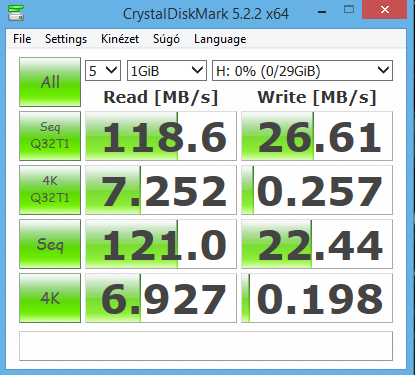Image resolution: width=415 pixels, height=376 pixels.
Task: Select the 4K write value 0.198
Action: tap(317, 298)
